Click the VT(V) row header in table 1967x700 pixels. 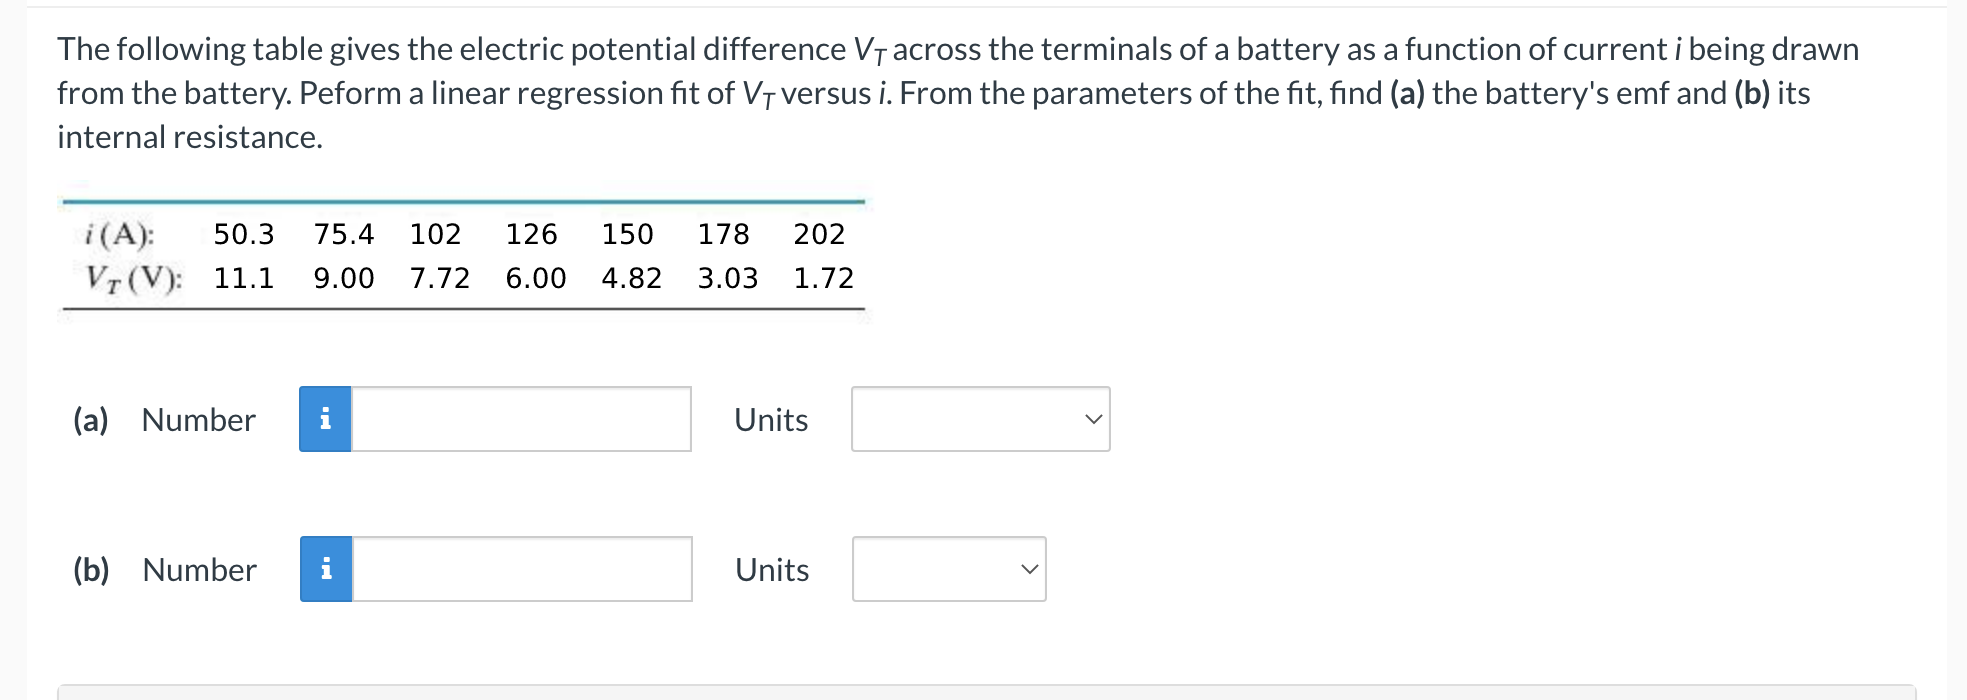134,279
